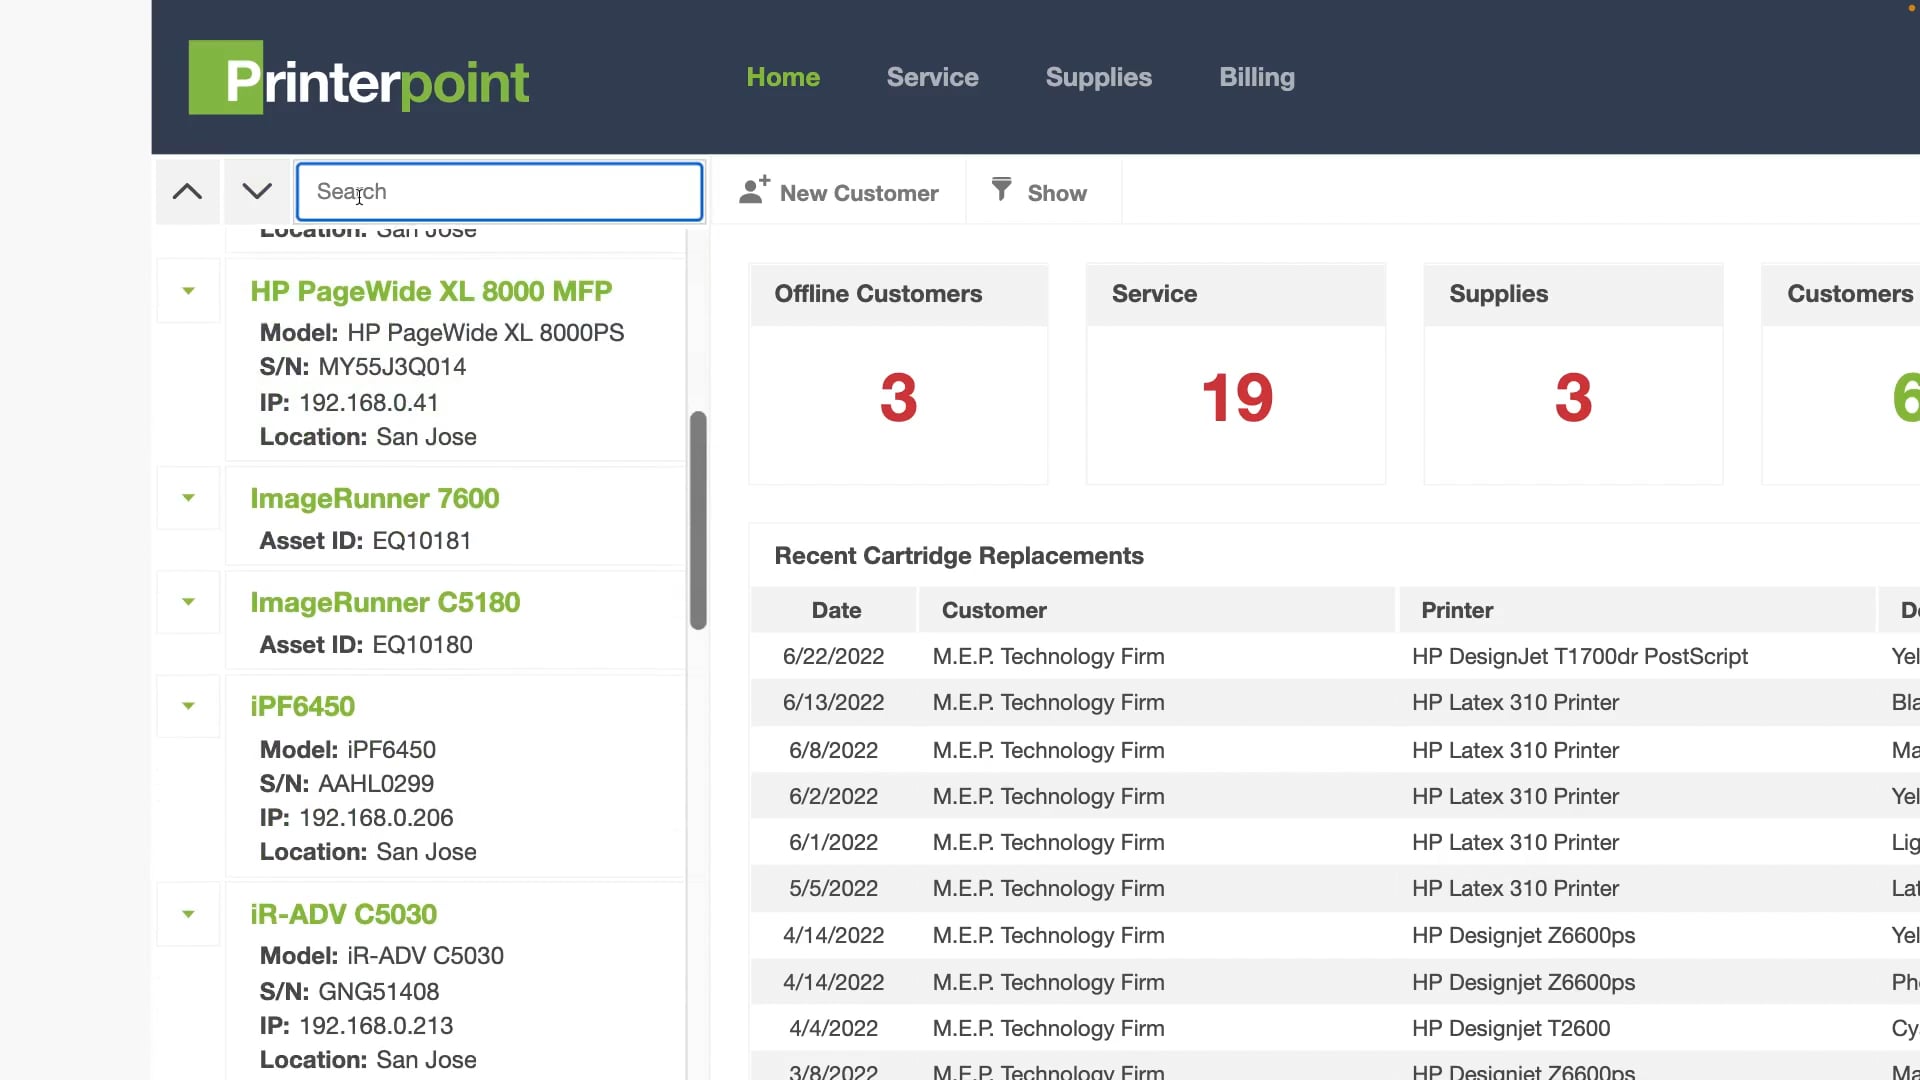1920x1080 pixels.
Task: Click the New Customer person-plus icon
Action: point(754,190)
